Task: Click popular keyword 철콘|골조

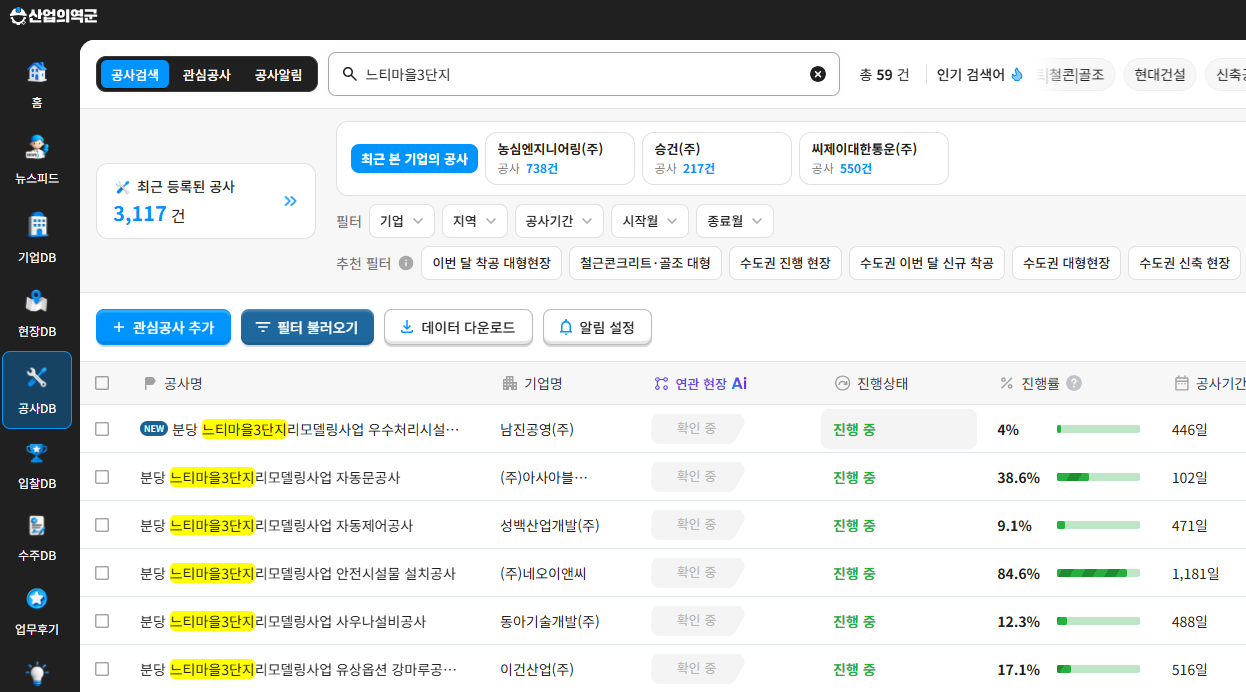Action: (1077, 75)
